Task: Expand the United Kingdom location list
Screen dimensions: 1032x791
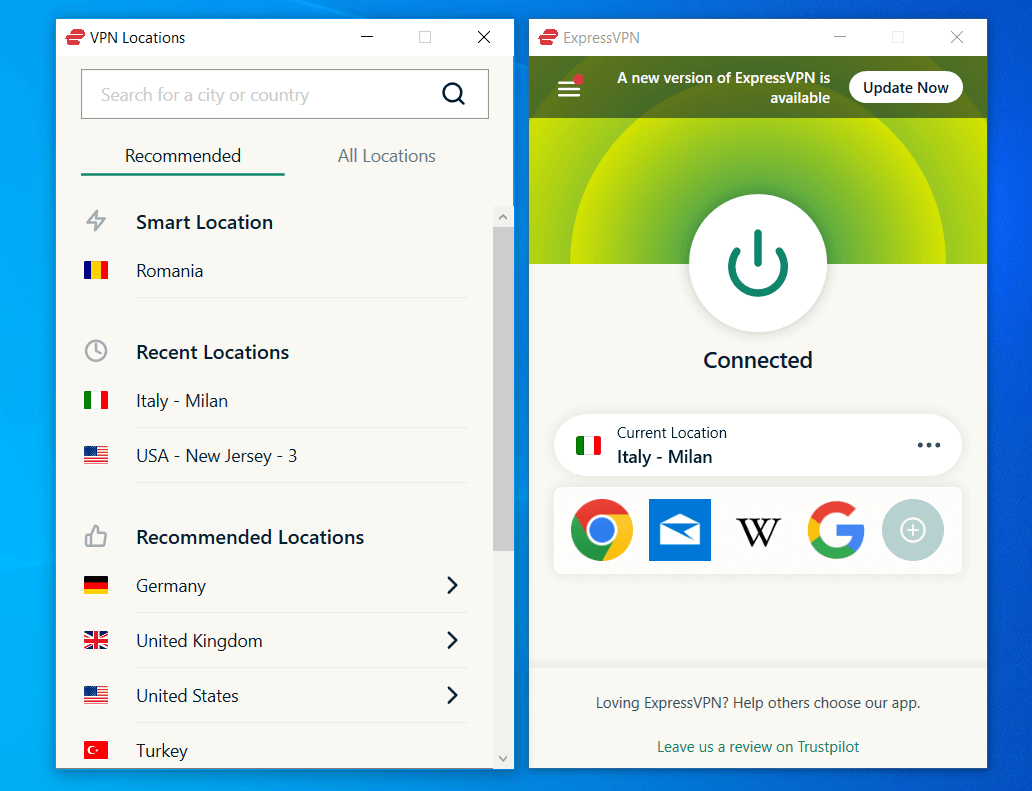Action: (452, 640)
